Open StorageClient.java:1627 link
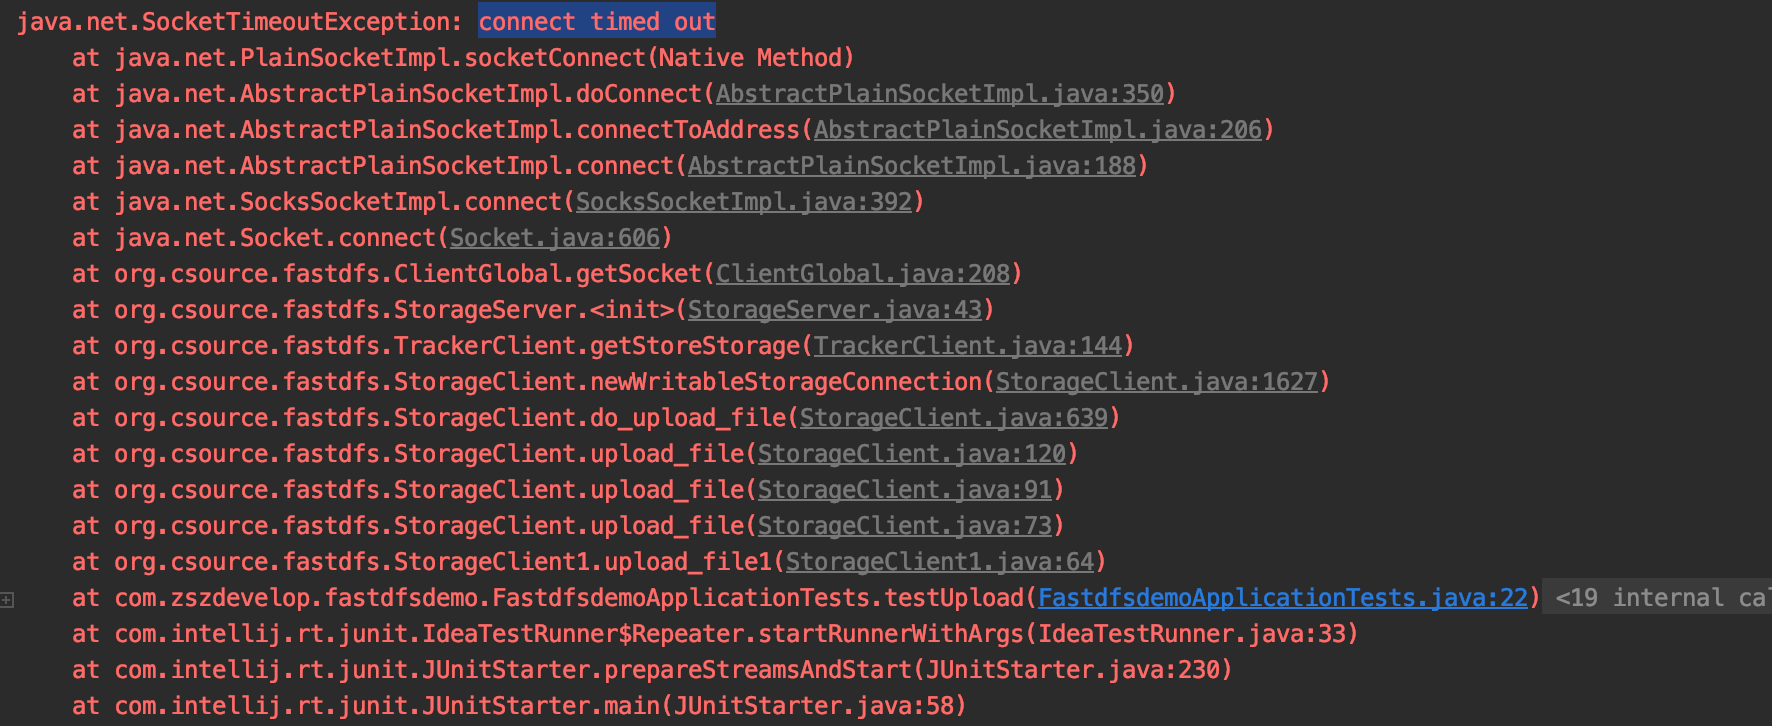The image size is (1772, 726). [1157, 382]
